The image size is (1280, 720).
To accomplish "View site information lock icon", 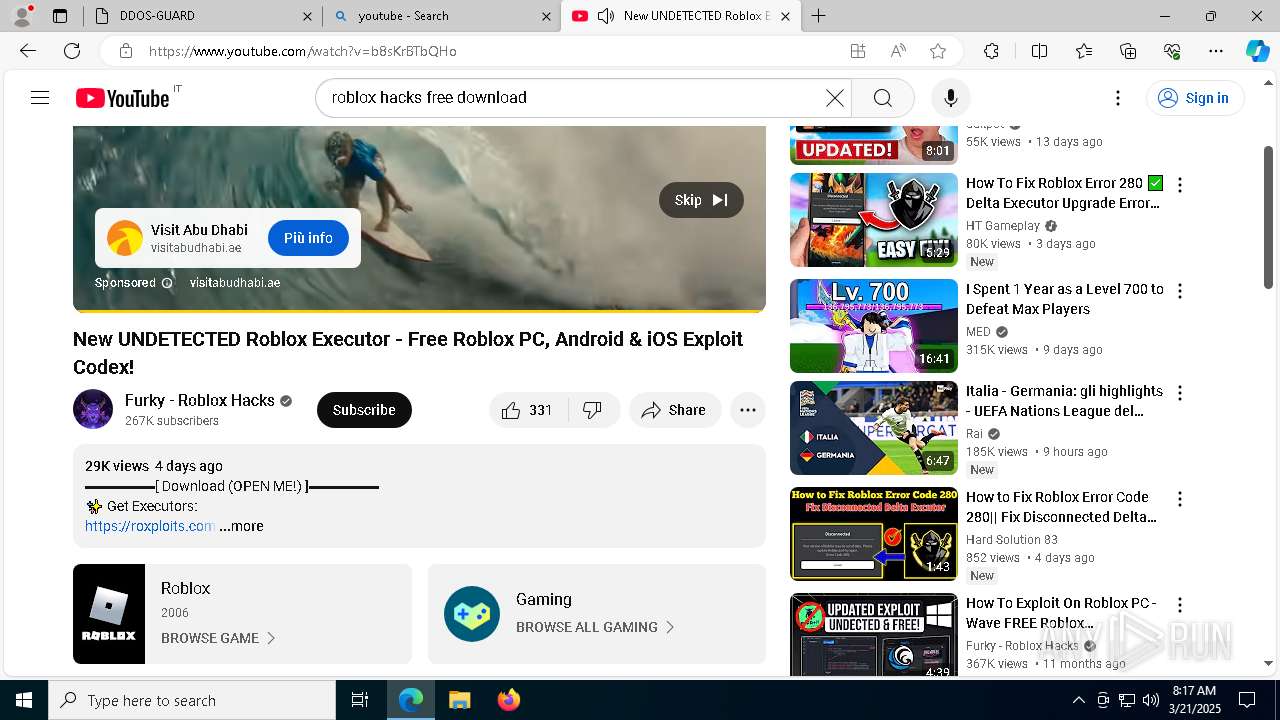I will [x=125, y=51].
